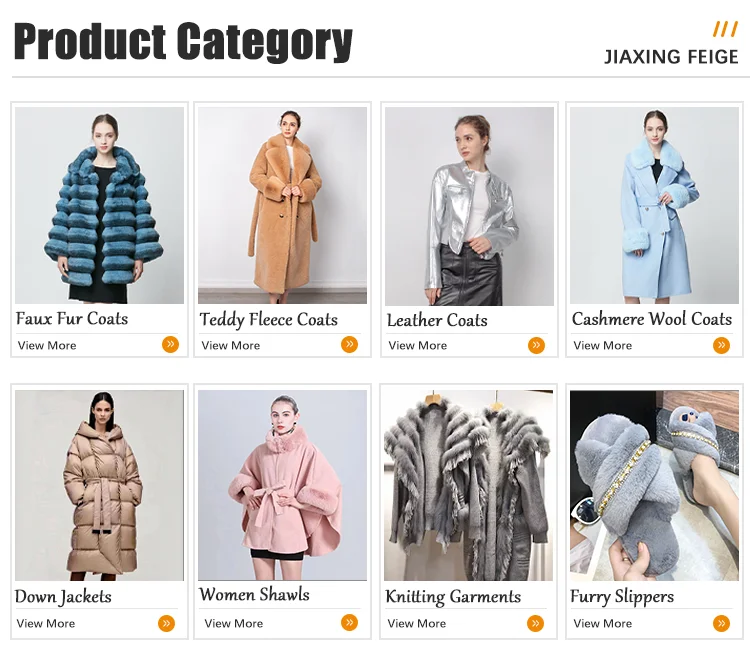Open the silver leather jacket image

469,206
